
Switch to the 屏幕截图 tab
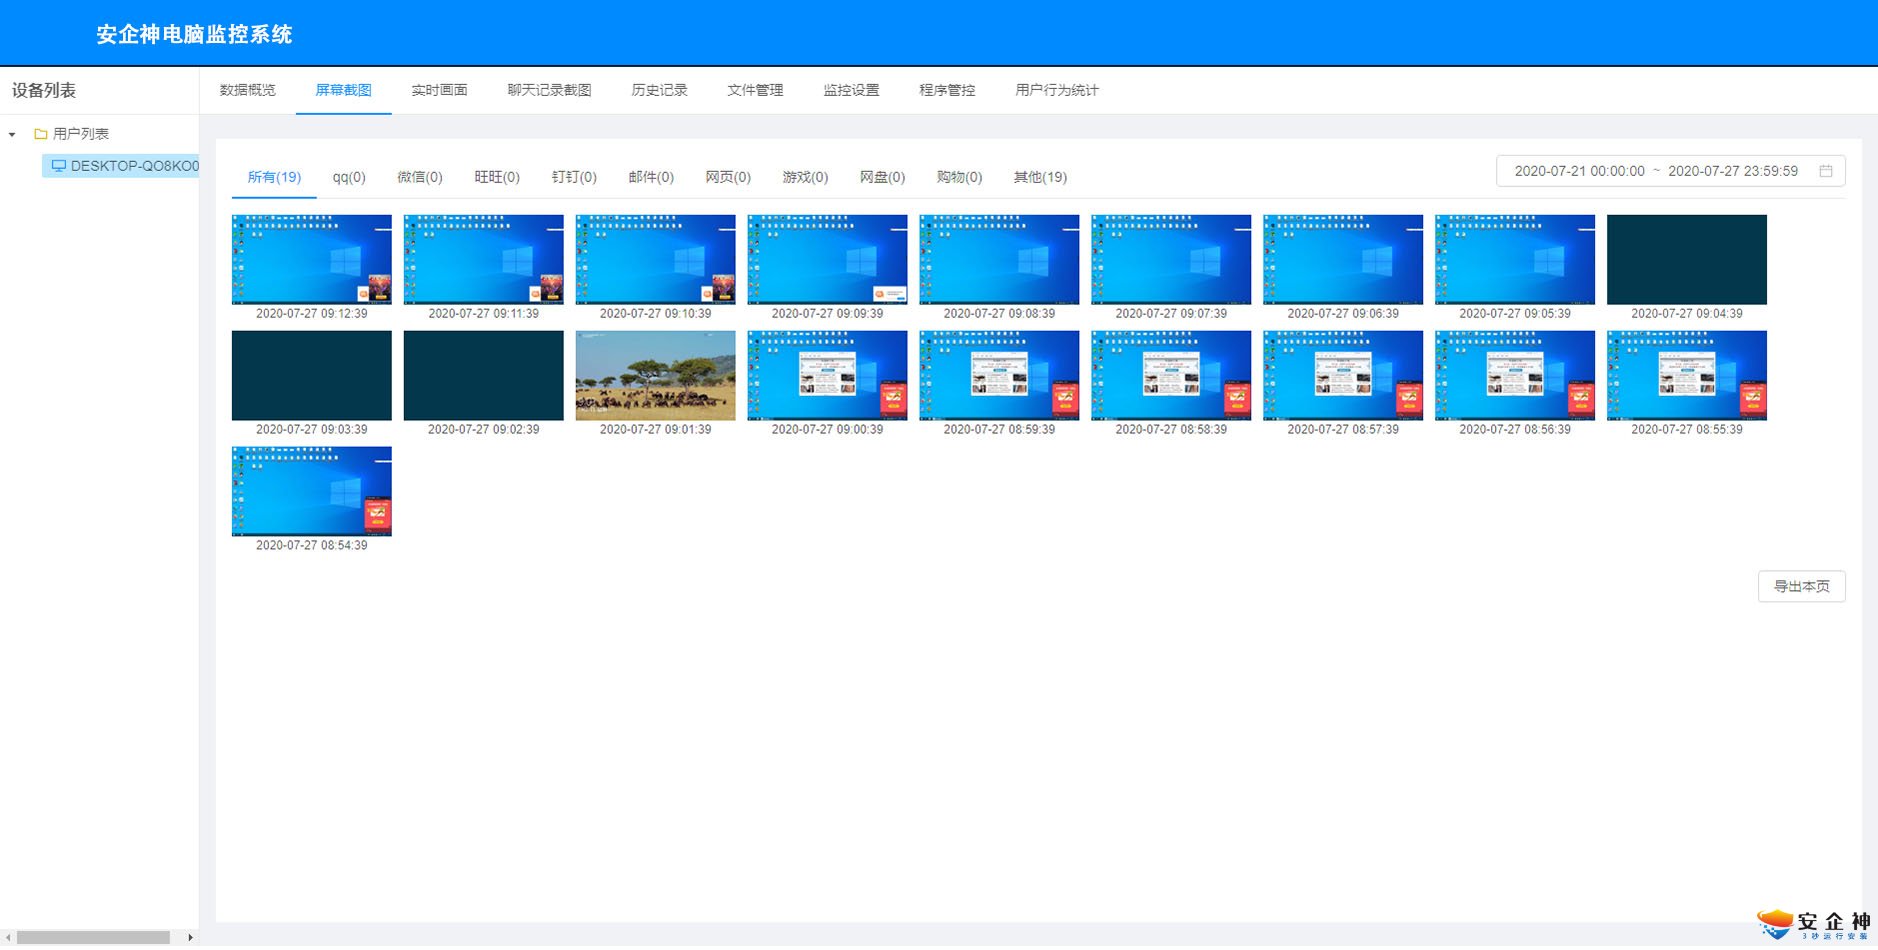click(343, 90)
